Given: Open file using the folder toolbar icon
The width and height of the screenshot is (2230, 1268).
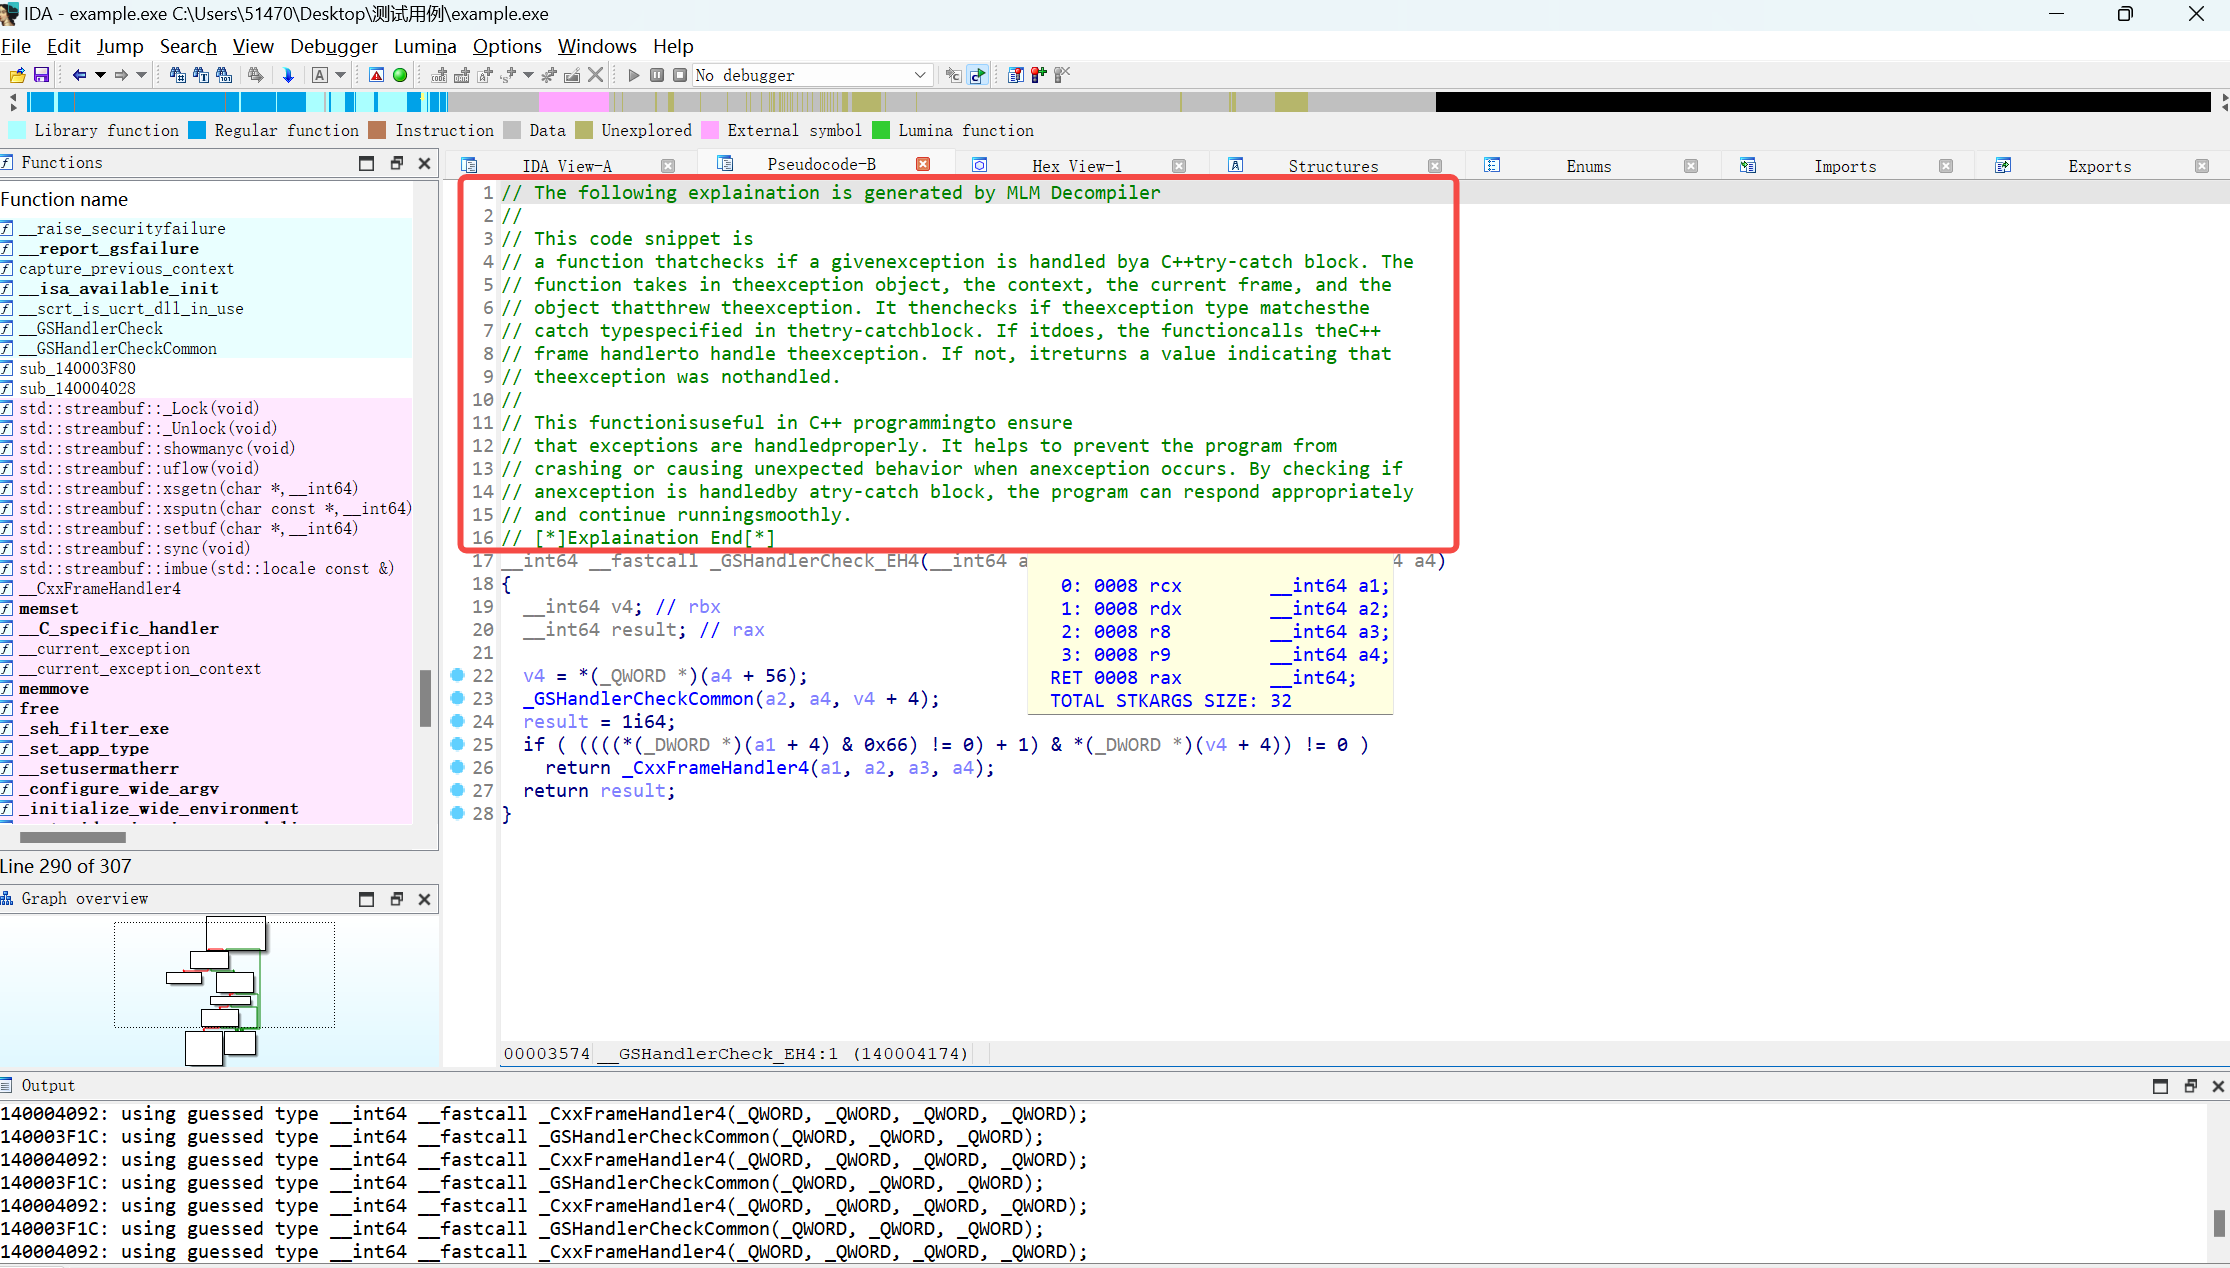Looking at the screenshot, I should pos(17,75).
